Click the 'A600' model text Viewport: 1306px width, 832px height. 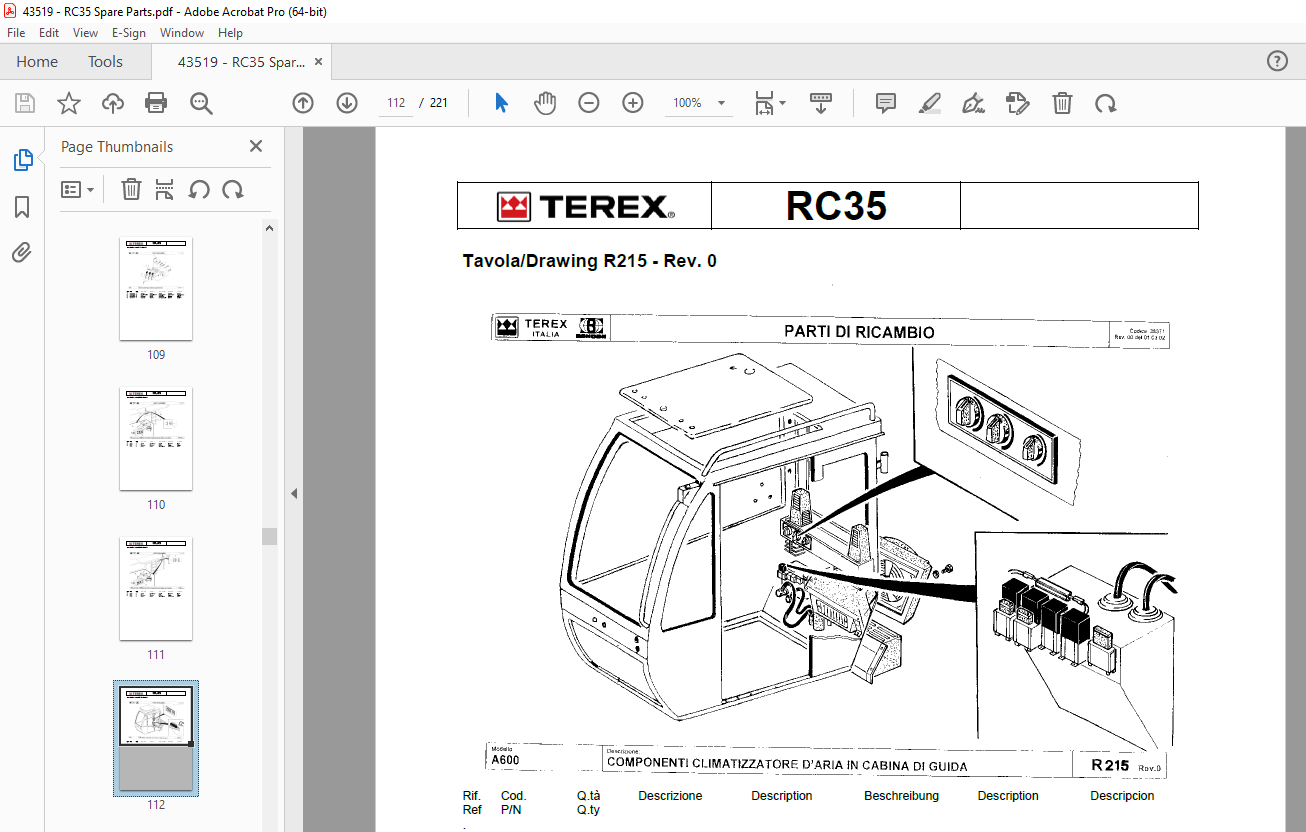pyautogui.click(x=505, y=760)
